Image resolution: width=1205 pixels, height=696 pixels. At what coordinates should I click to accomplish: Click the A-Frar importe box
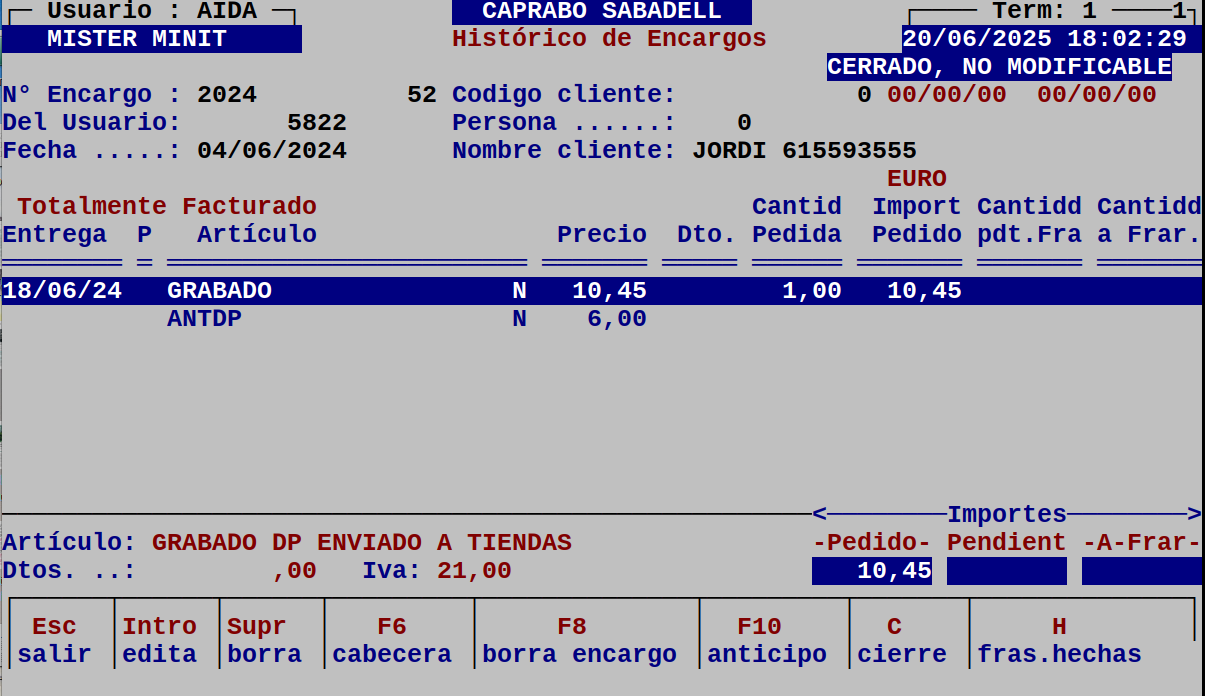coord(1140,570)
